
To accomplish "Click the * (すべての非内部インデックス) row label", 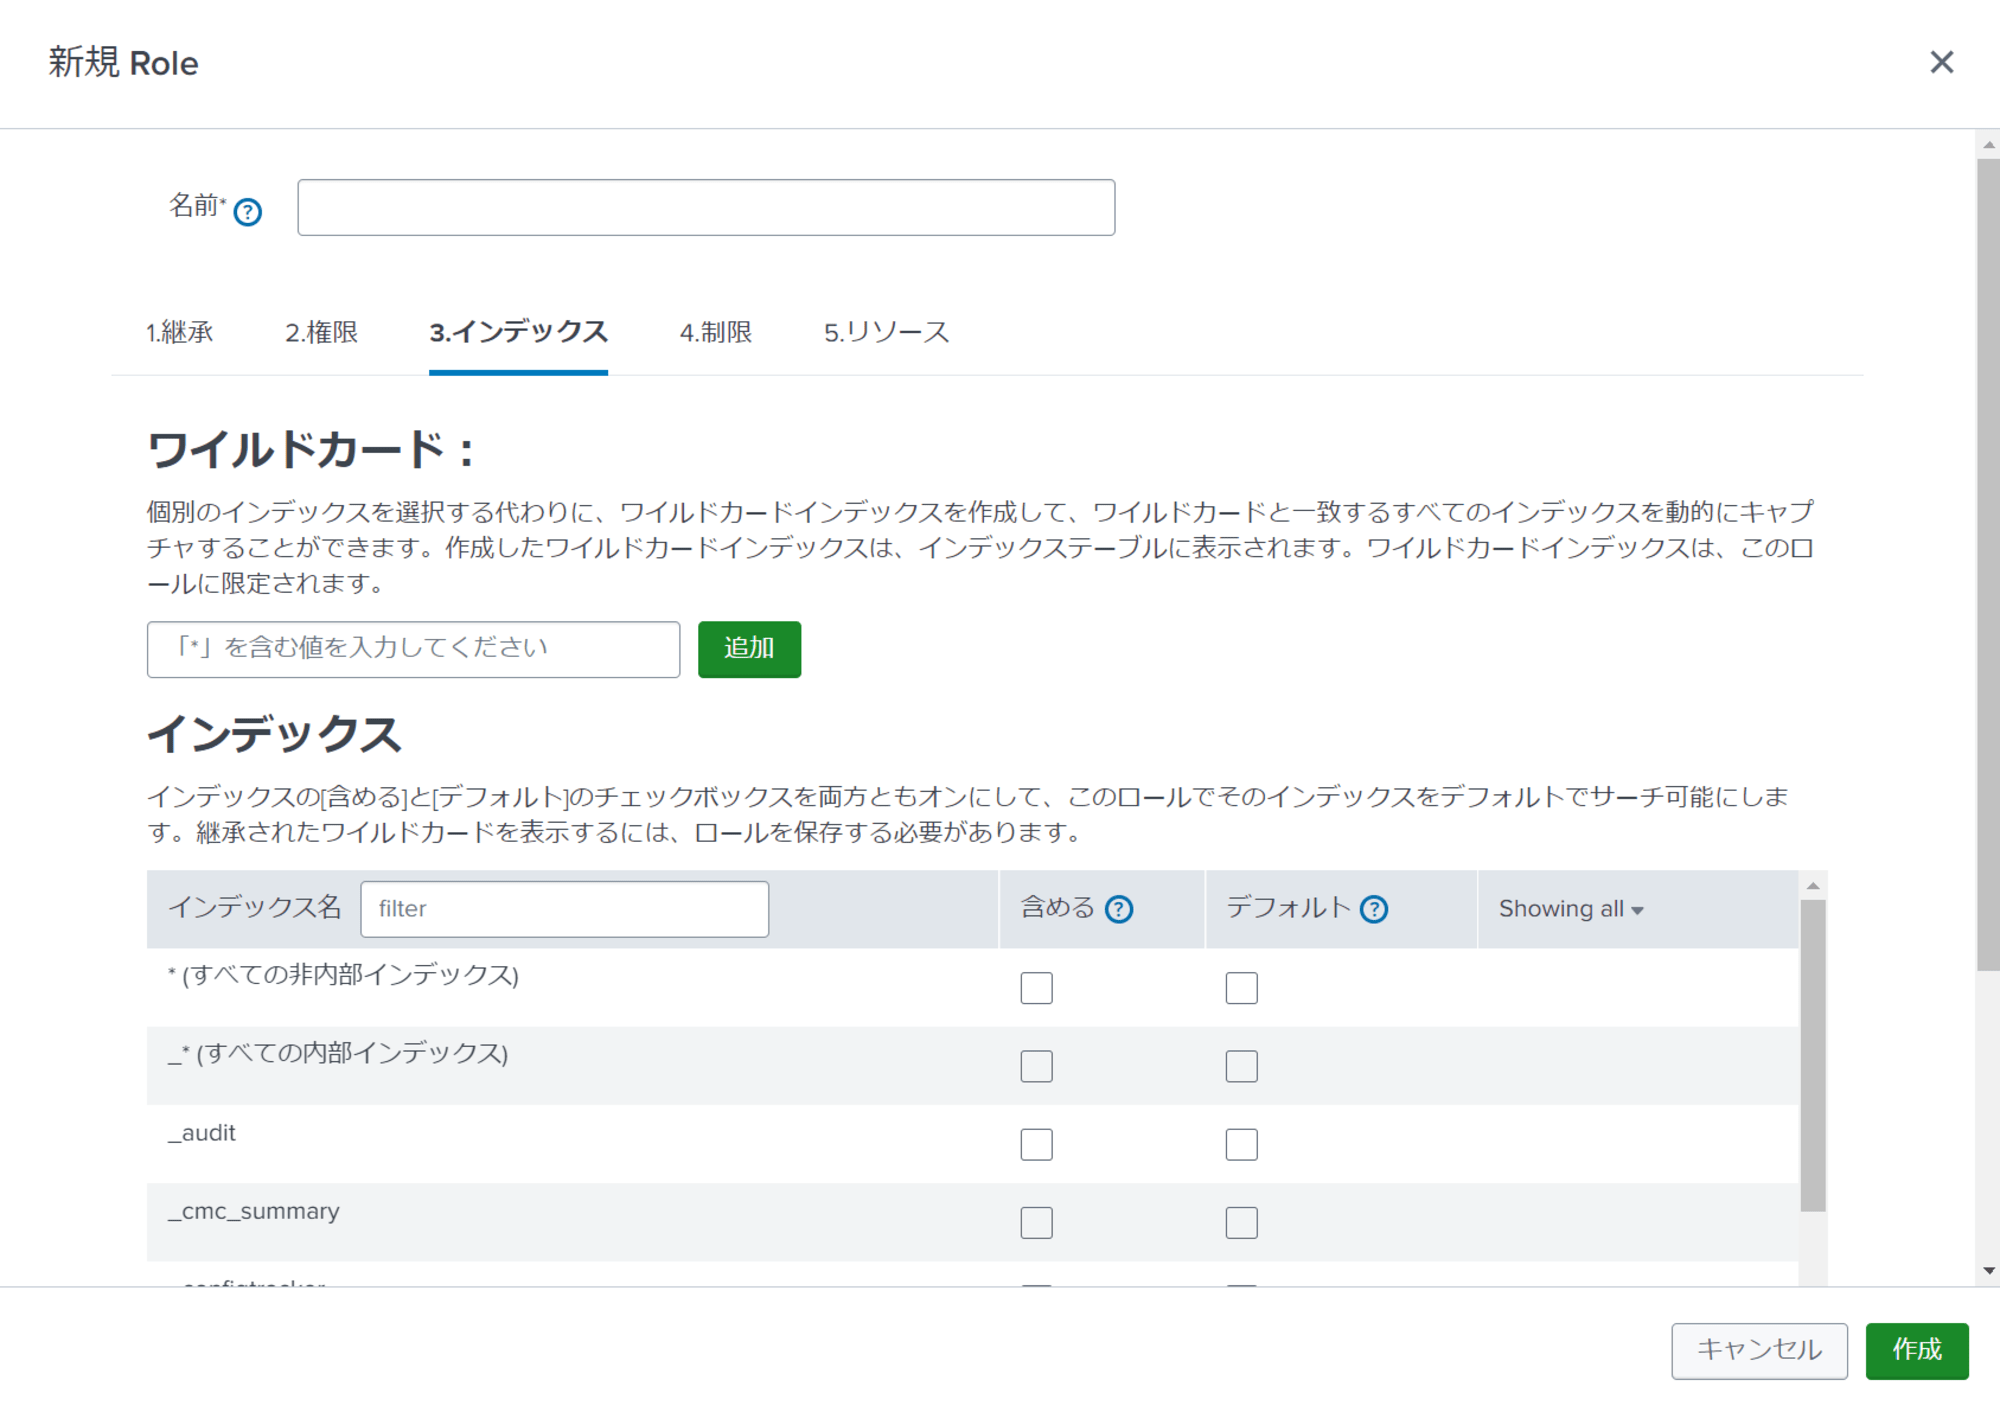I will tap(343, 975).
